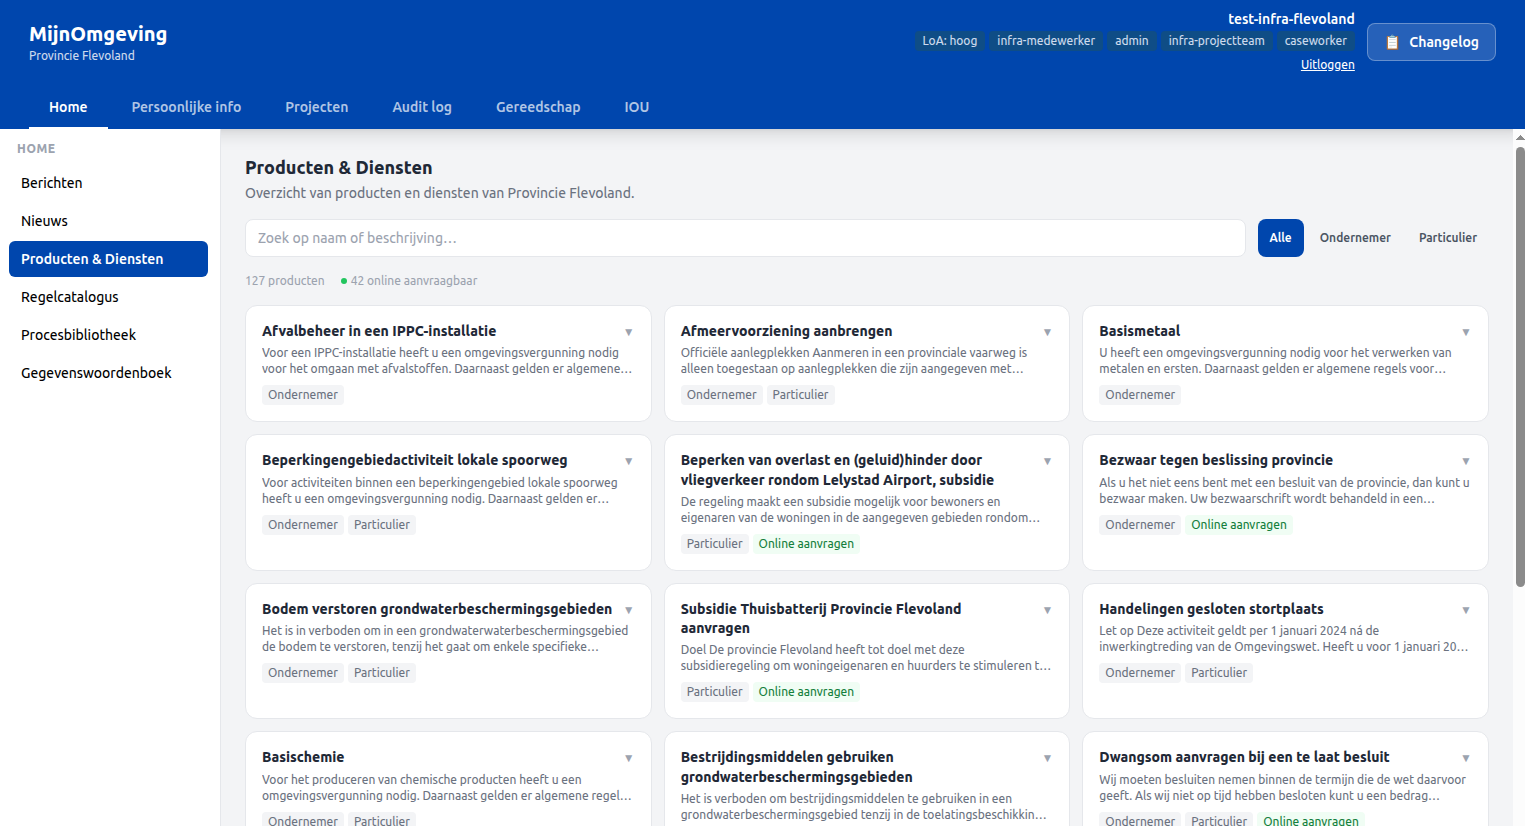Expand the Basischemie product card
Image resolution: width=1525 pixels, height=826 pixels.
pyautogui.click(x=628, y=757)
